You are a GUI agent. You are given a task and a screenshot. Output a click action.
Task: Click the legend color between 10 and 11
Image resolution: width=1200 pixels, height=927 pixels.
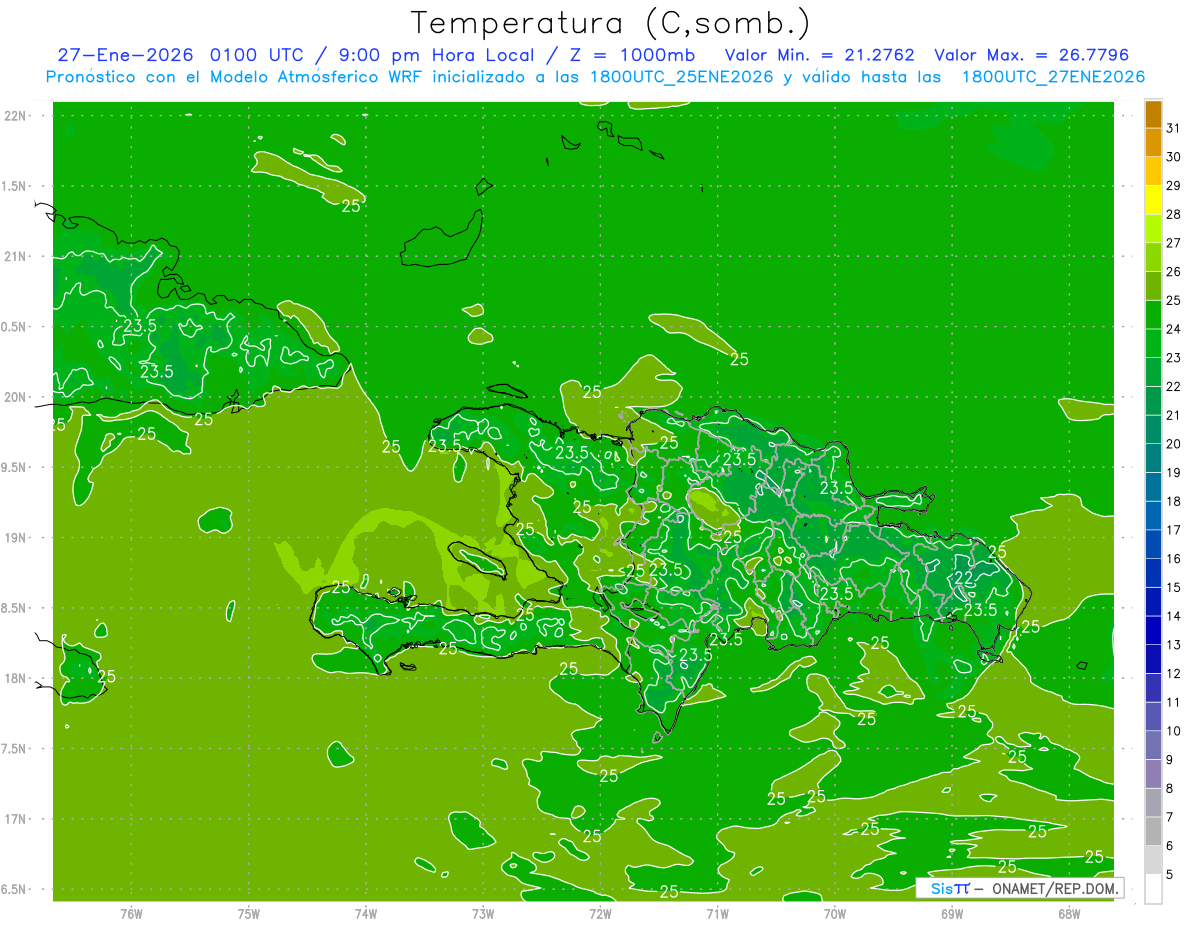[x=1154, y=716]
